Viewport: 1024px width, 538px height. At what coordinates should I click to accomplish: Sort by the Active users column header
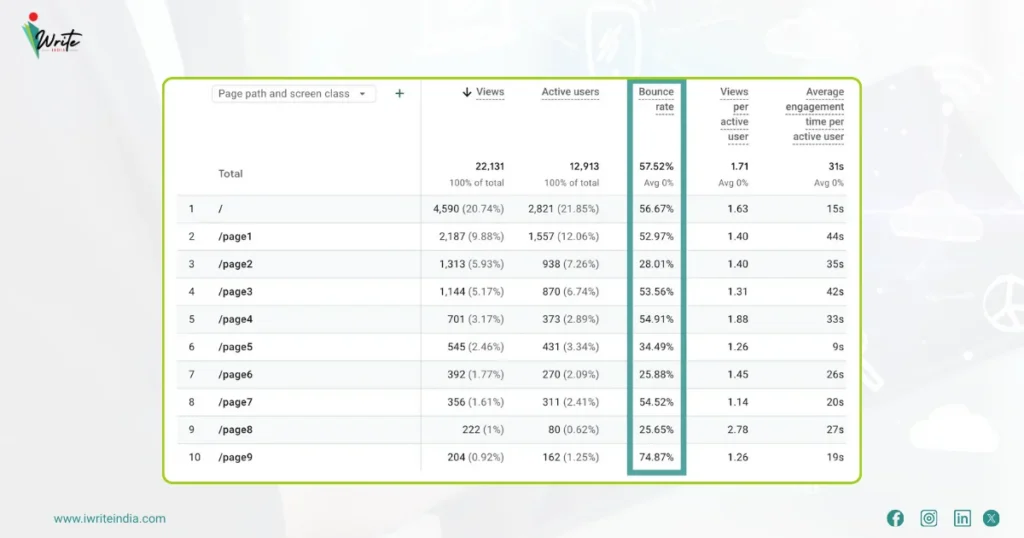coord(570,92)
